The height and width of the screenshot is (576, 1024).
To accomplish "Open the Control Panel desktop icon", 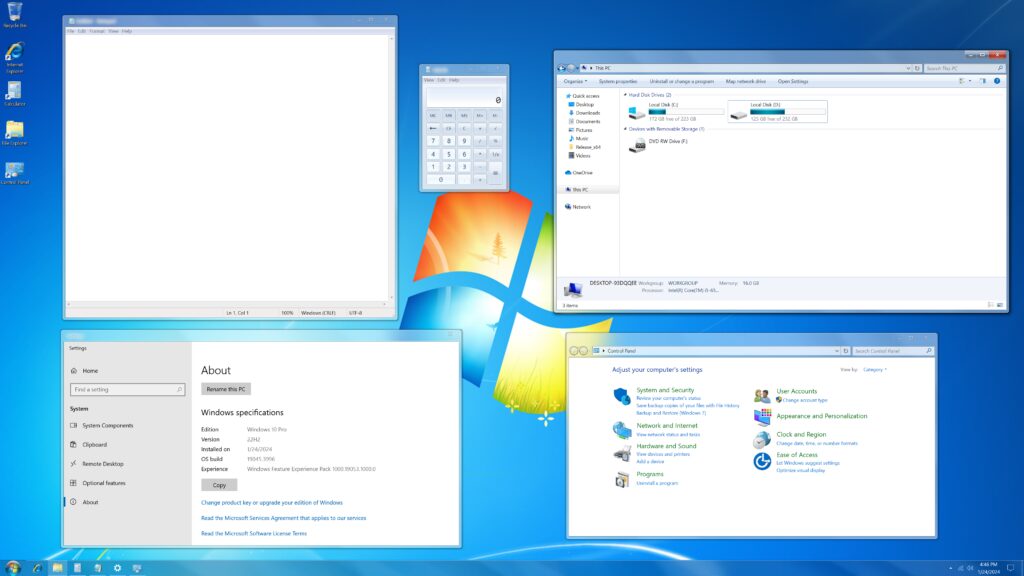I will pos(14,172).
